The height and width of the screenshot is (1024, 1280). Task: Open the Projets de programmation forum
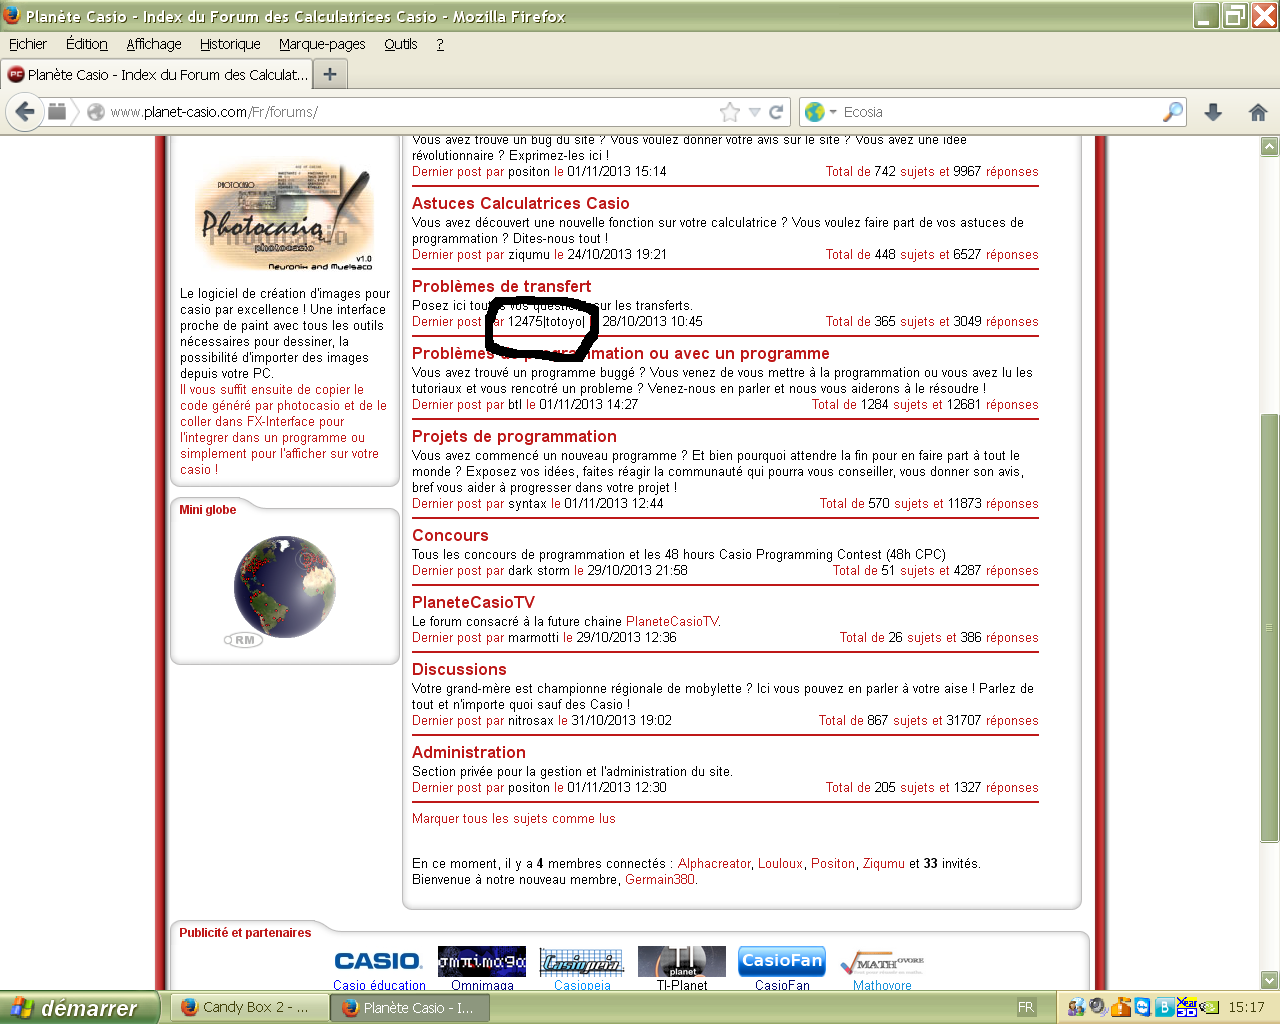[514, 436]
